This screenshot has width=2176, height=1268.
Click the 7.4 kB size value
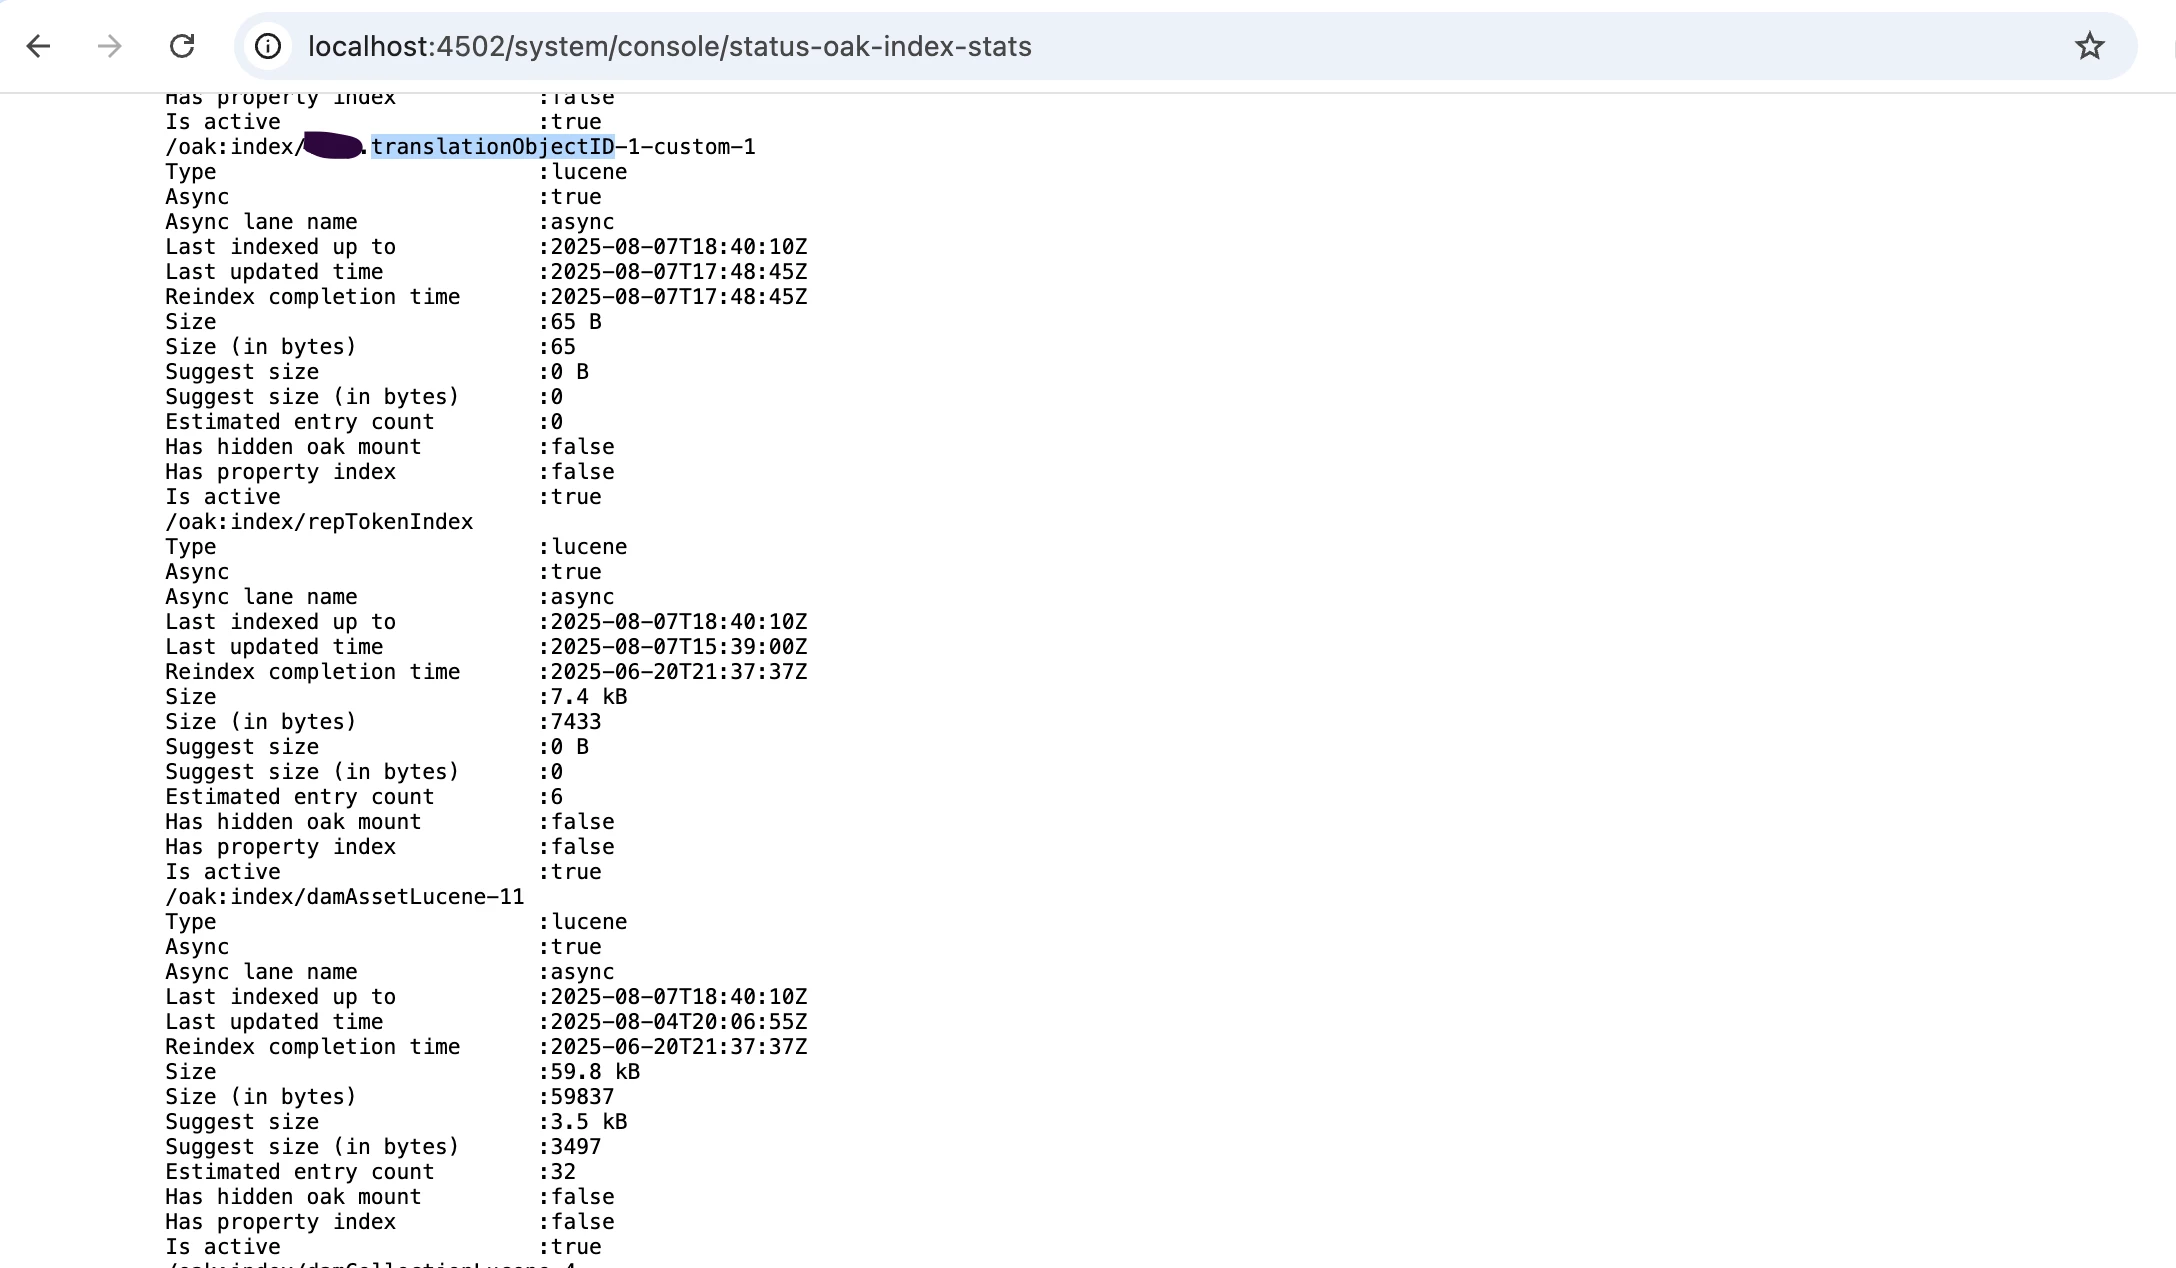click(x=588, y=697)
